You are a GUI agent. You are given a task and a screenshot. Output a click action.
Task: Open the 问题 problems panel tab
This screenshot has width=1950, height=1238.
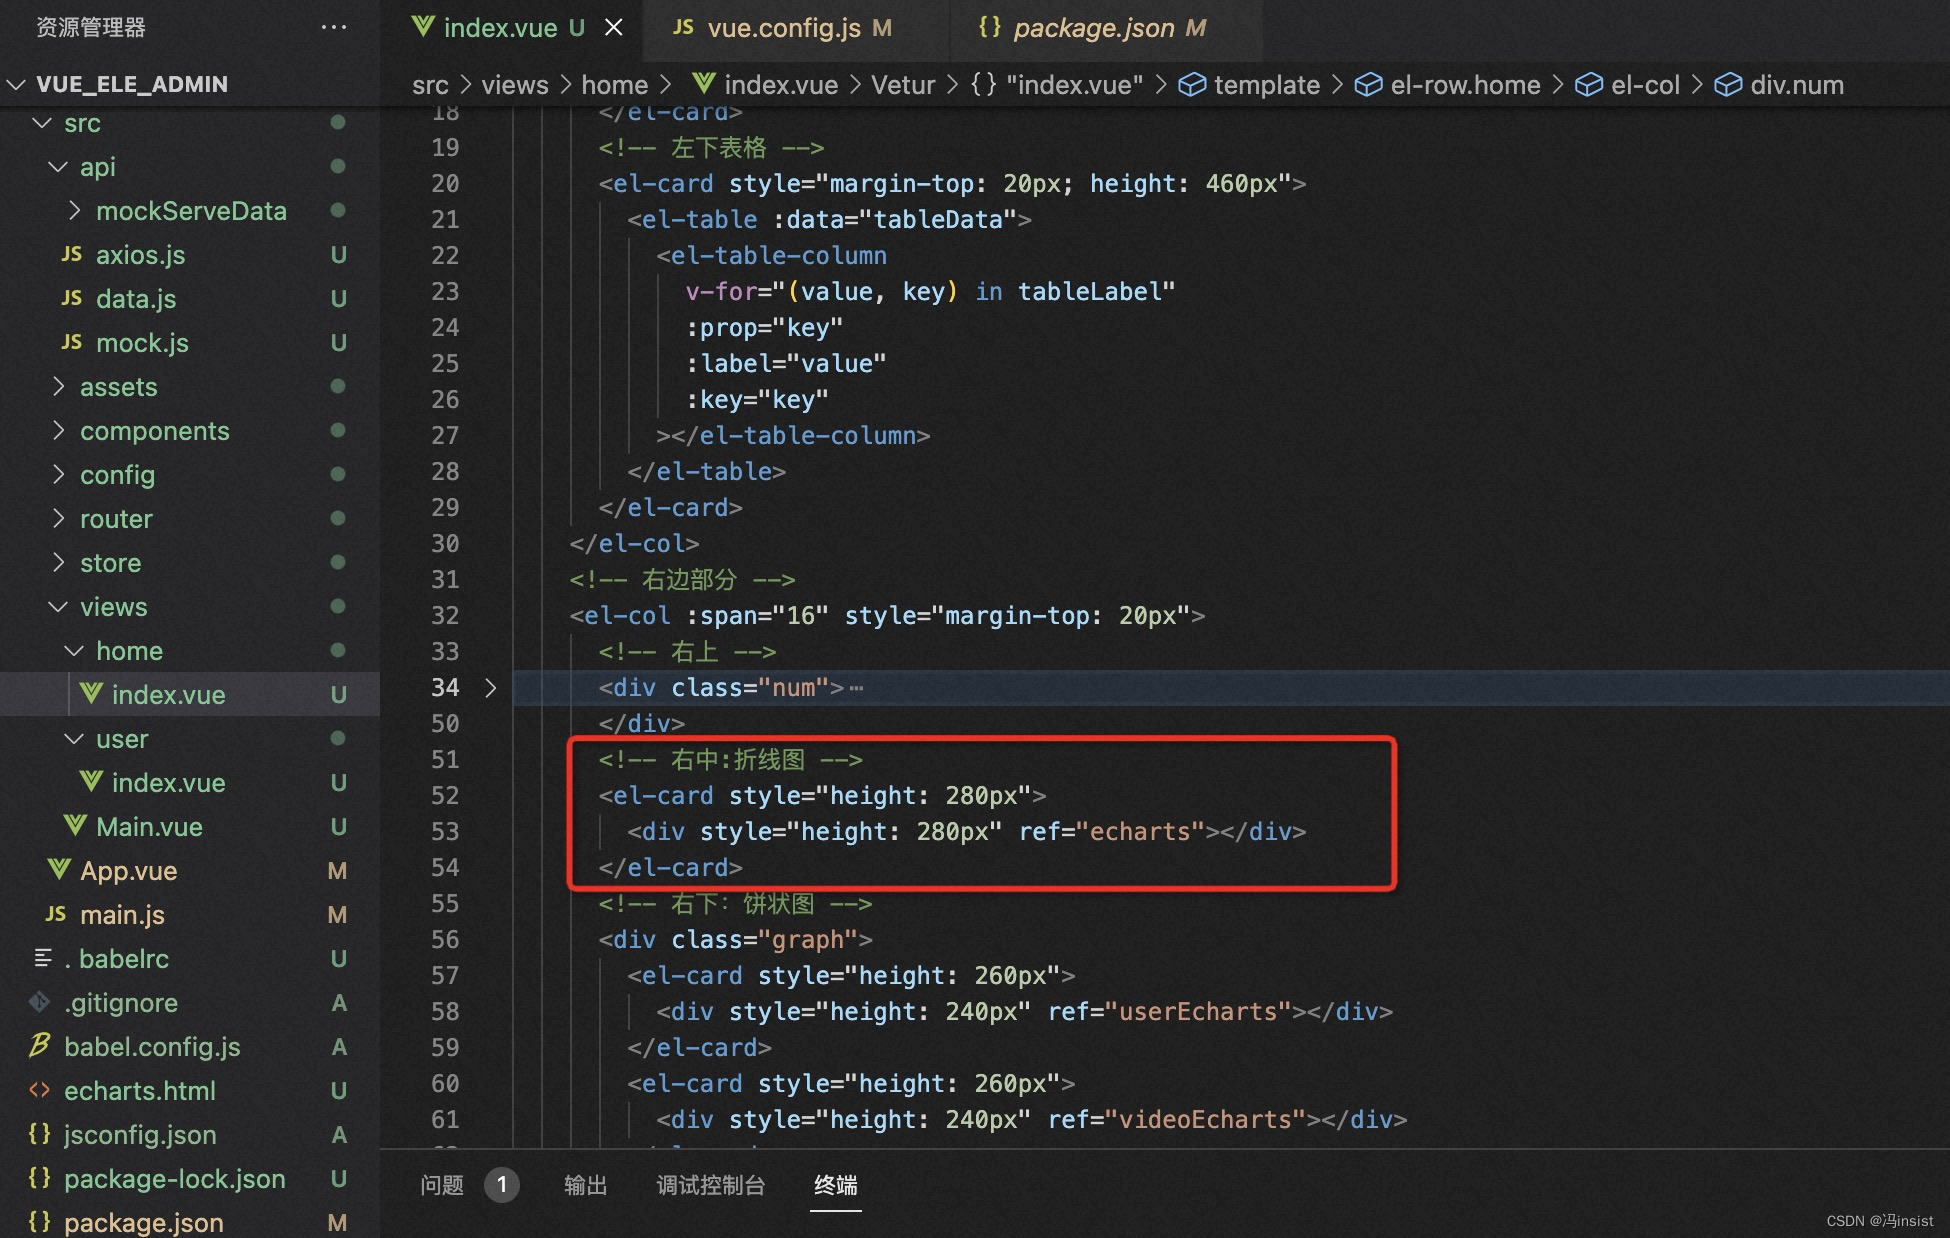point(442,1185)
